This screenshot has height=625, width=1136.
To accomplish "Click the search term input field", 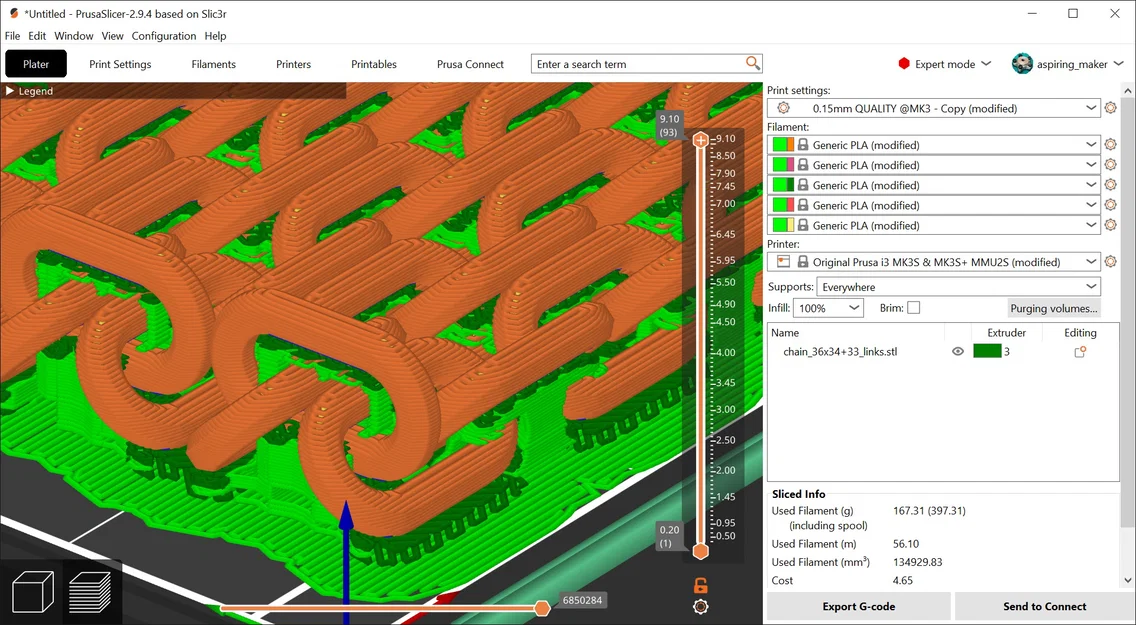I will [639, 64].
